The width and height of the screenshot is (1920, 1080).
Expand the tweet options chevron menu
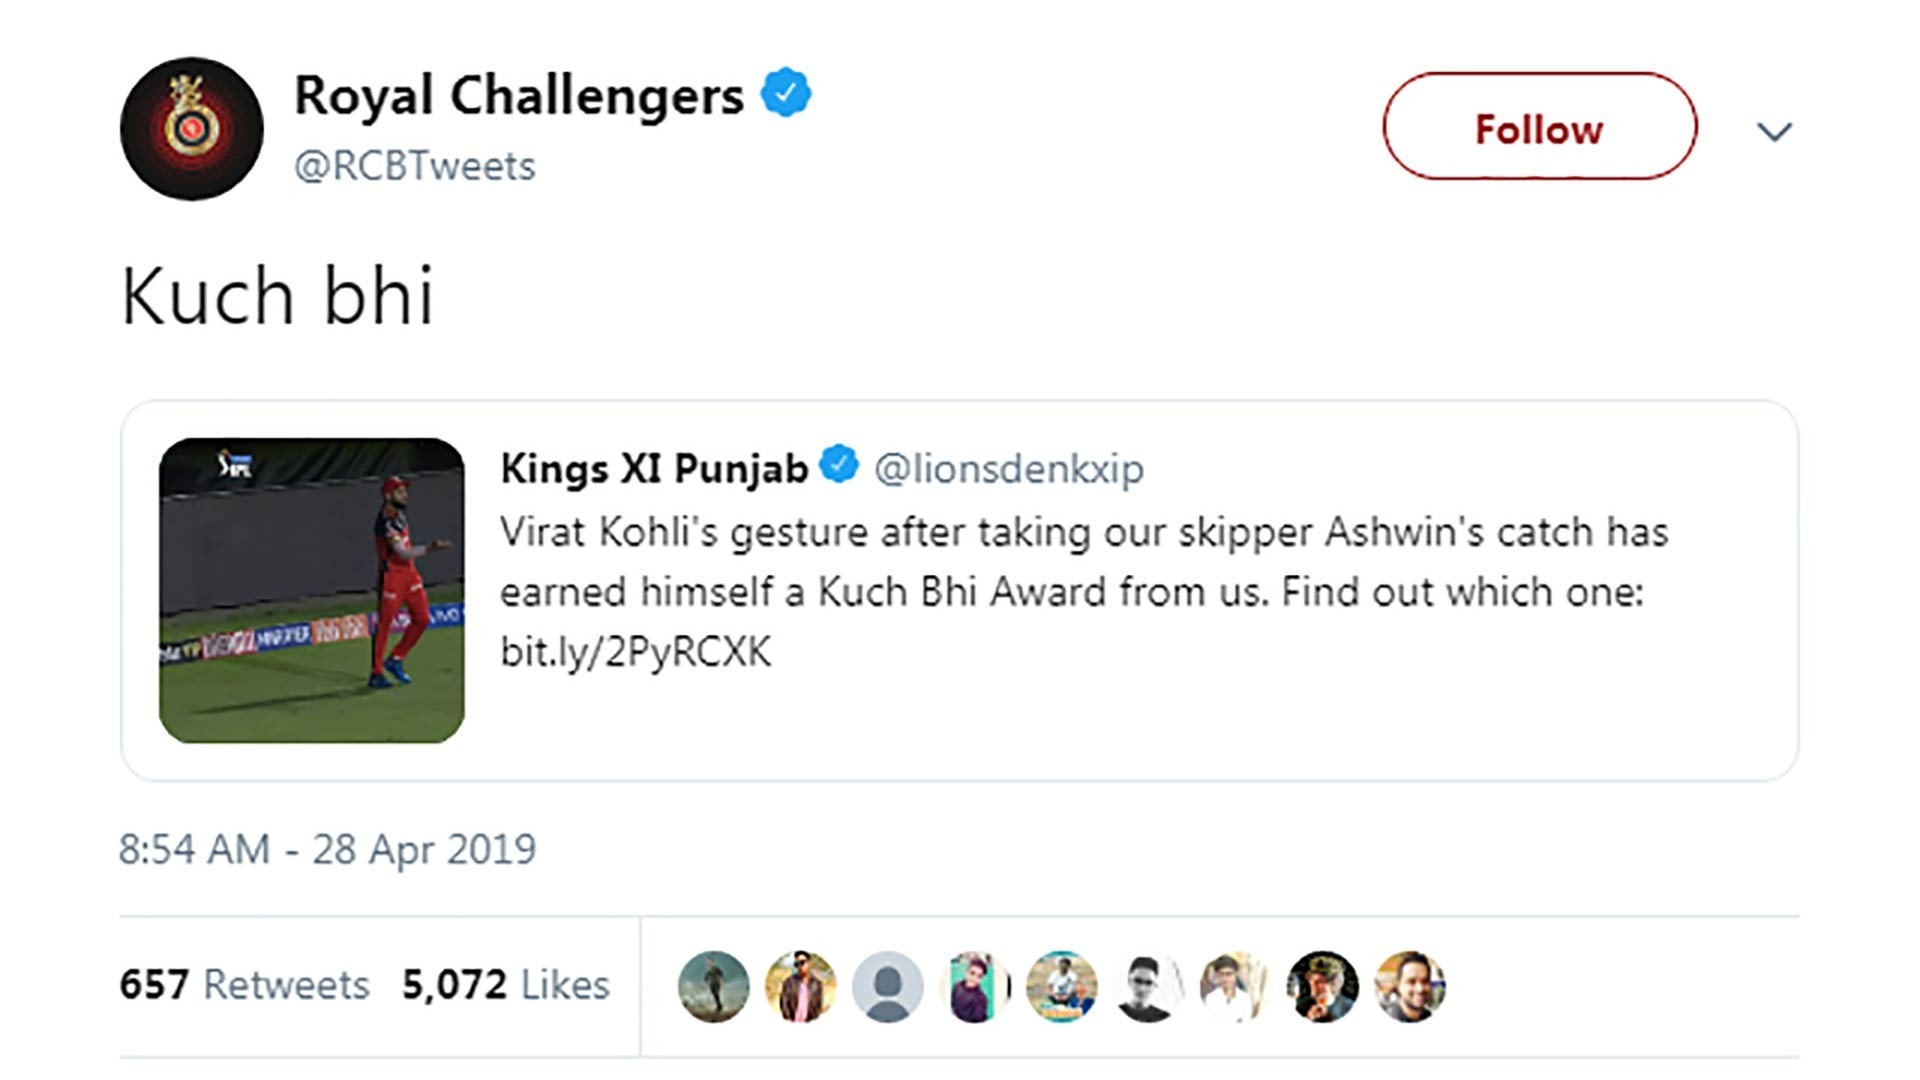pos(1774,131)
